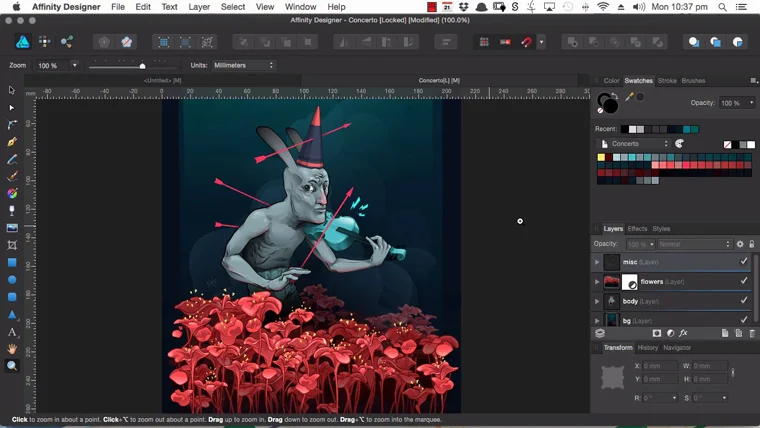760x428 pixels.
Task: Toggle the show grid toolbar icon
Action: pyautogui.click(x=484, y=42)
